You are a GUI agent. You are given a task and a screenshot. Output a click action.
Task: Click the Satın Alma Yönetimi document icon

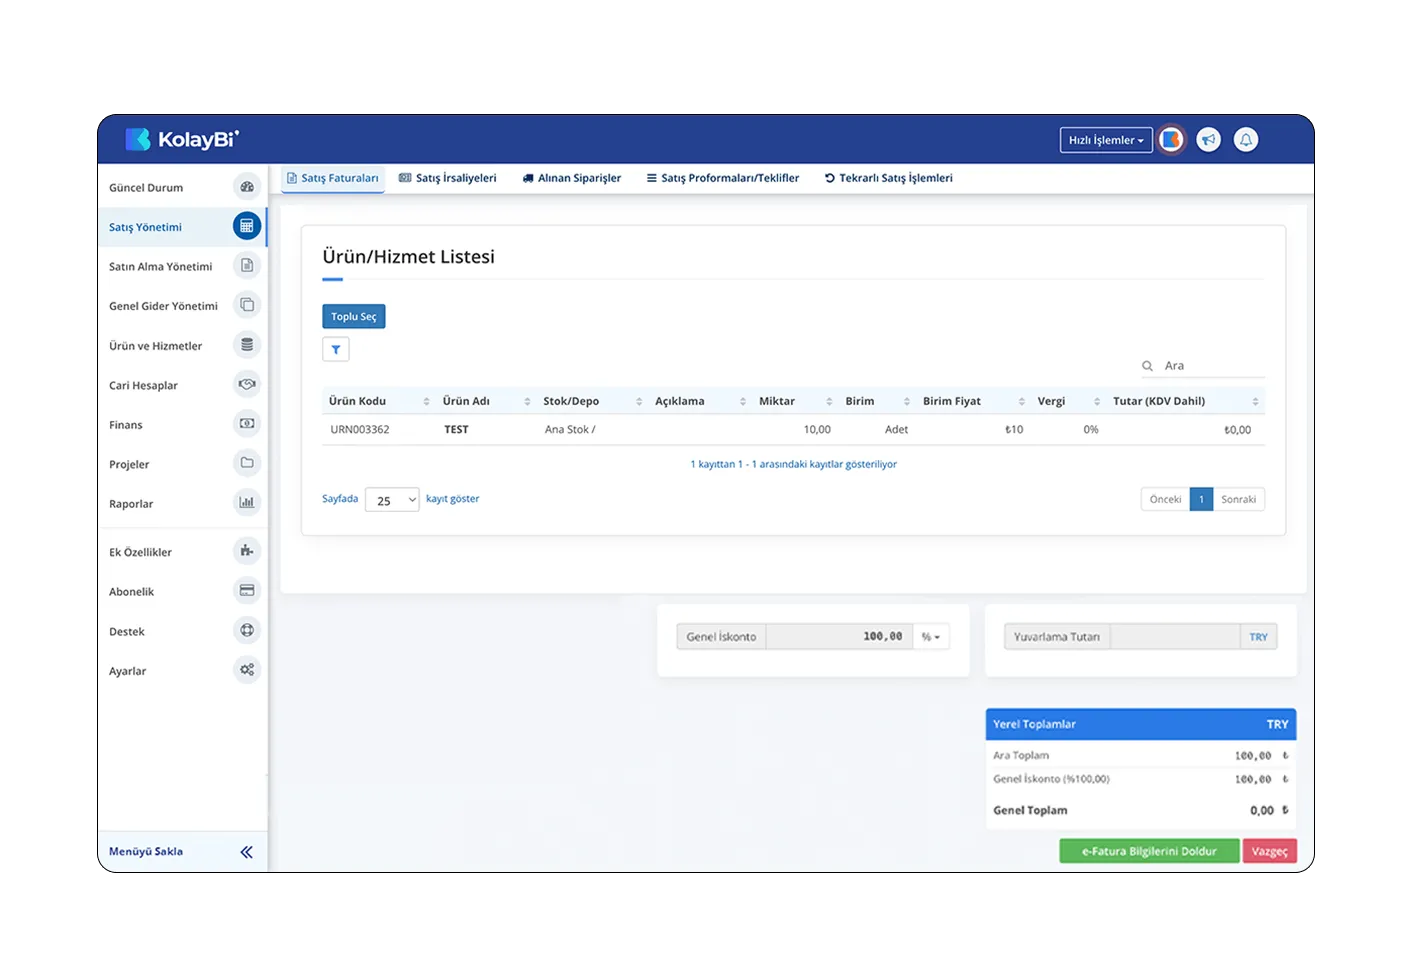coord(247,266)
